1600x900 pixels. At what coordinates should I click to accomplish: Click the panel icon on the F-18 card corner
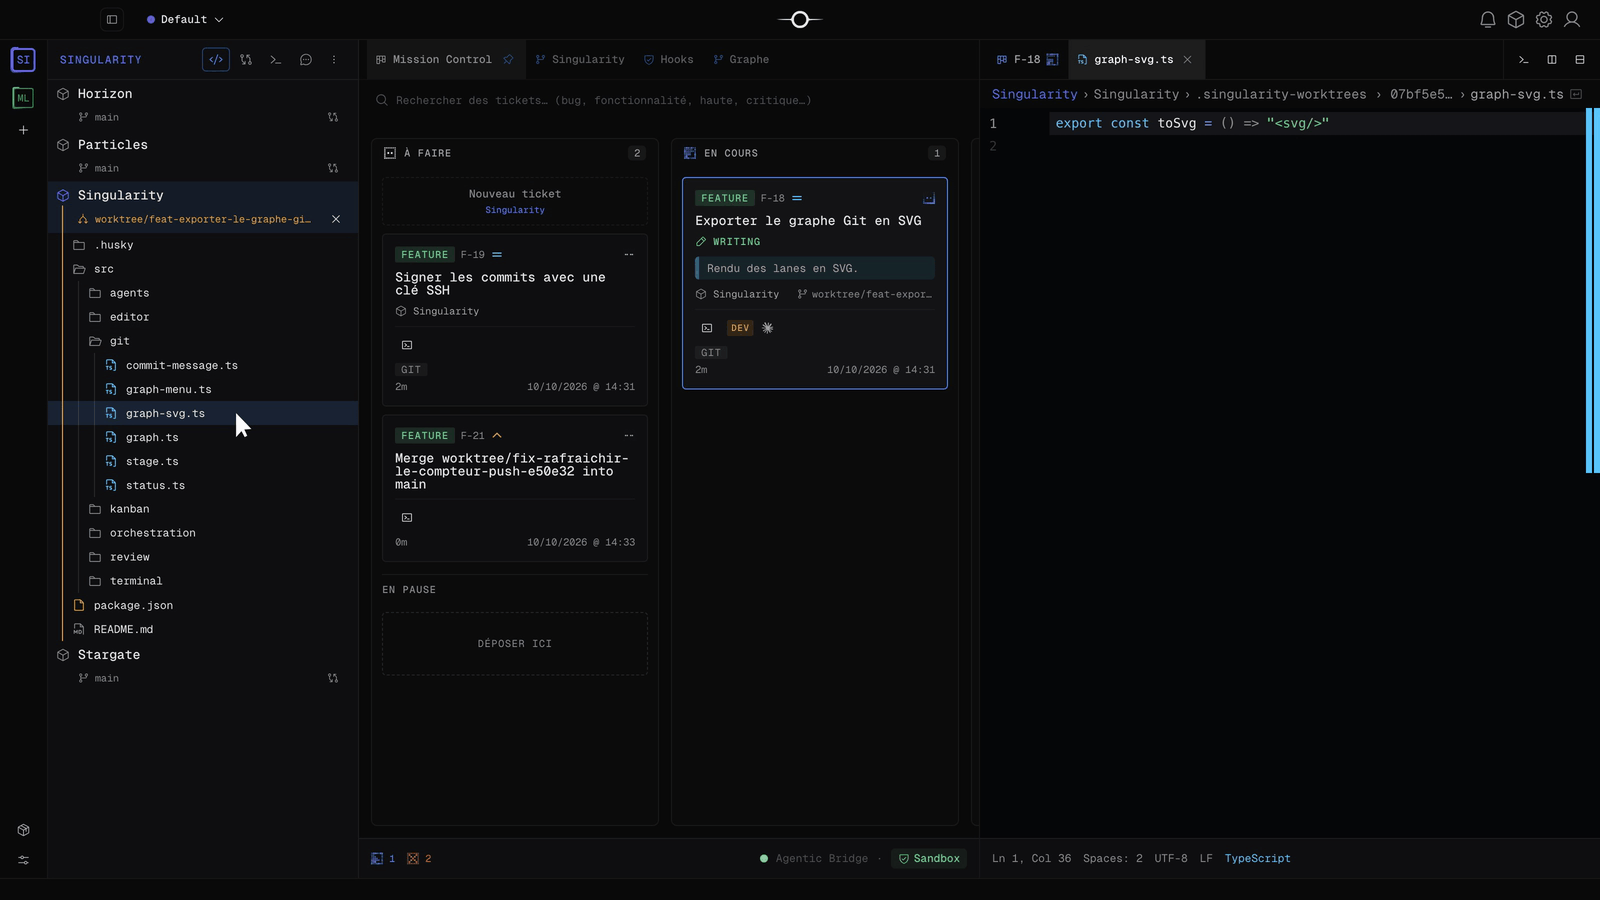click(x=929, y=198)
